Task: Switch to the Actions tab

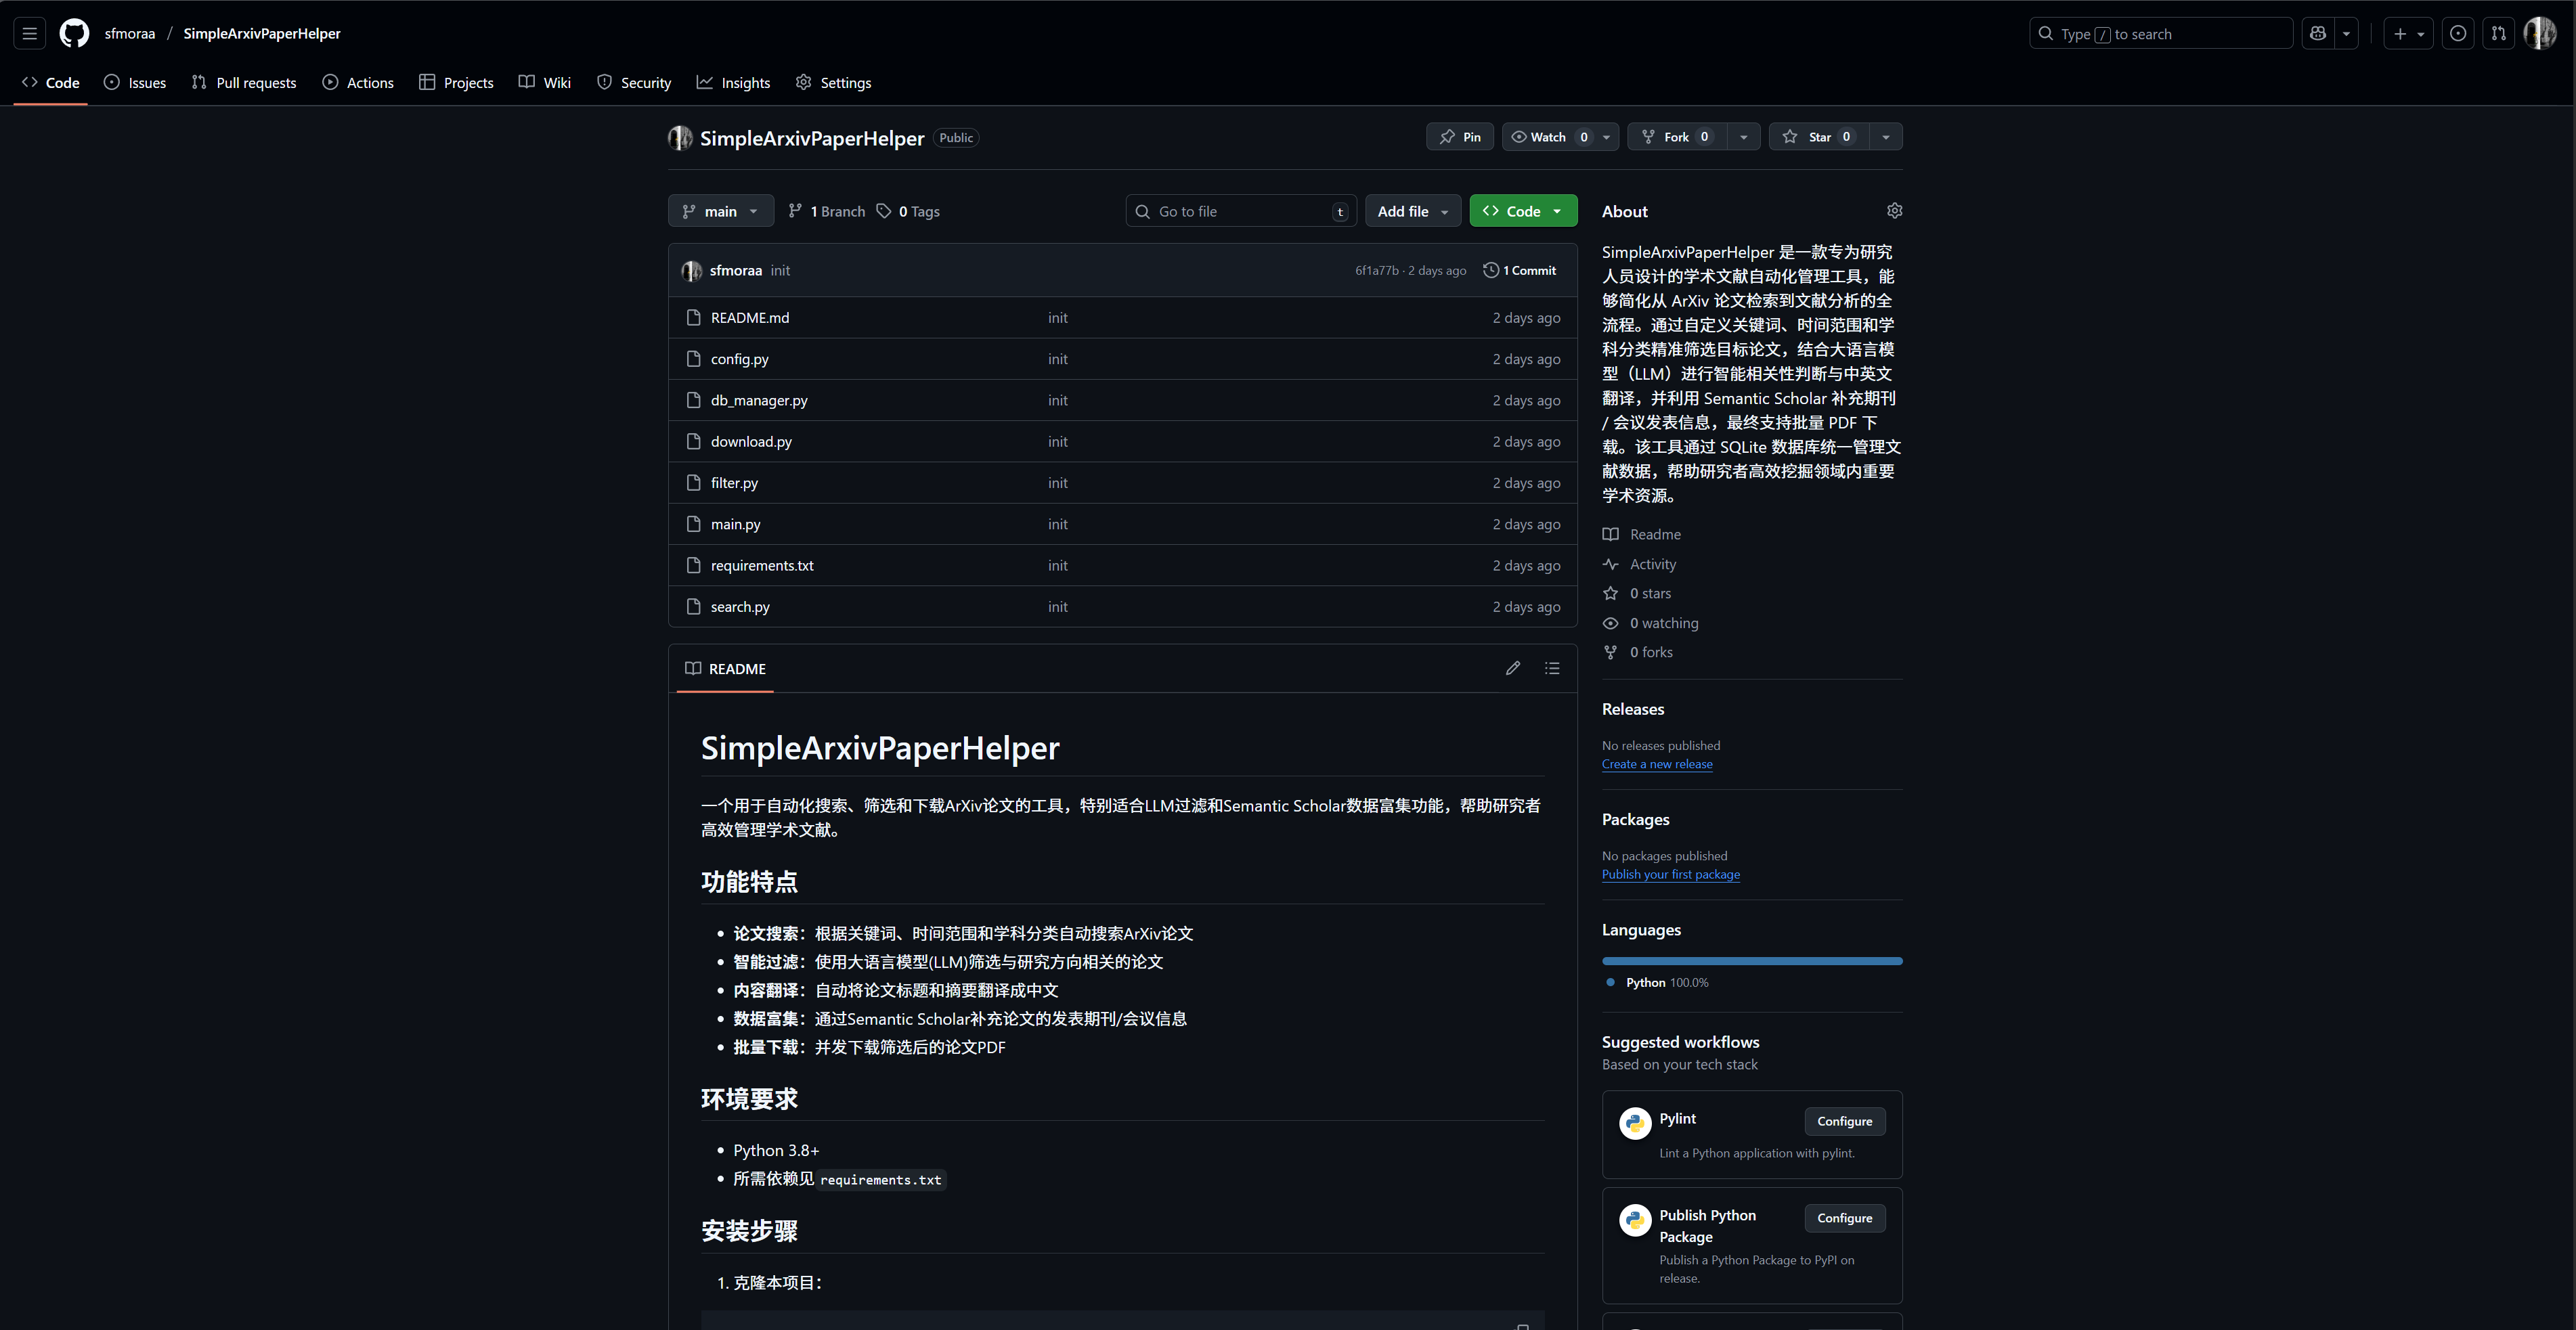Action: pyautogui.click(x=358, y=83)
